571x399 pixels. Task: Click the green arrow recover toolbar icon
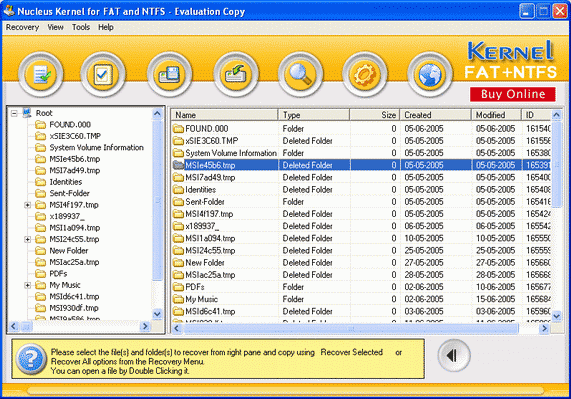pyautogui.click(x=236, y=74)
